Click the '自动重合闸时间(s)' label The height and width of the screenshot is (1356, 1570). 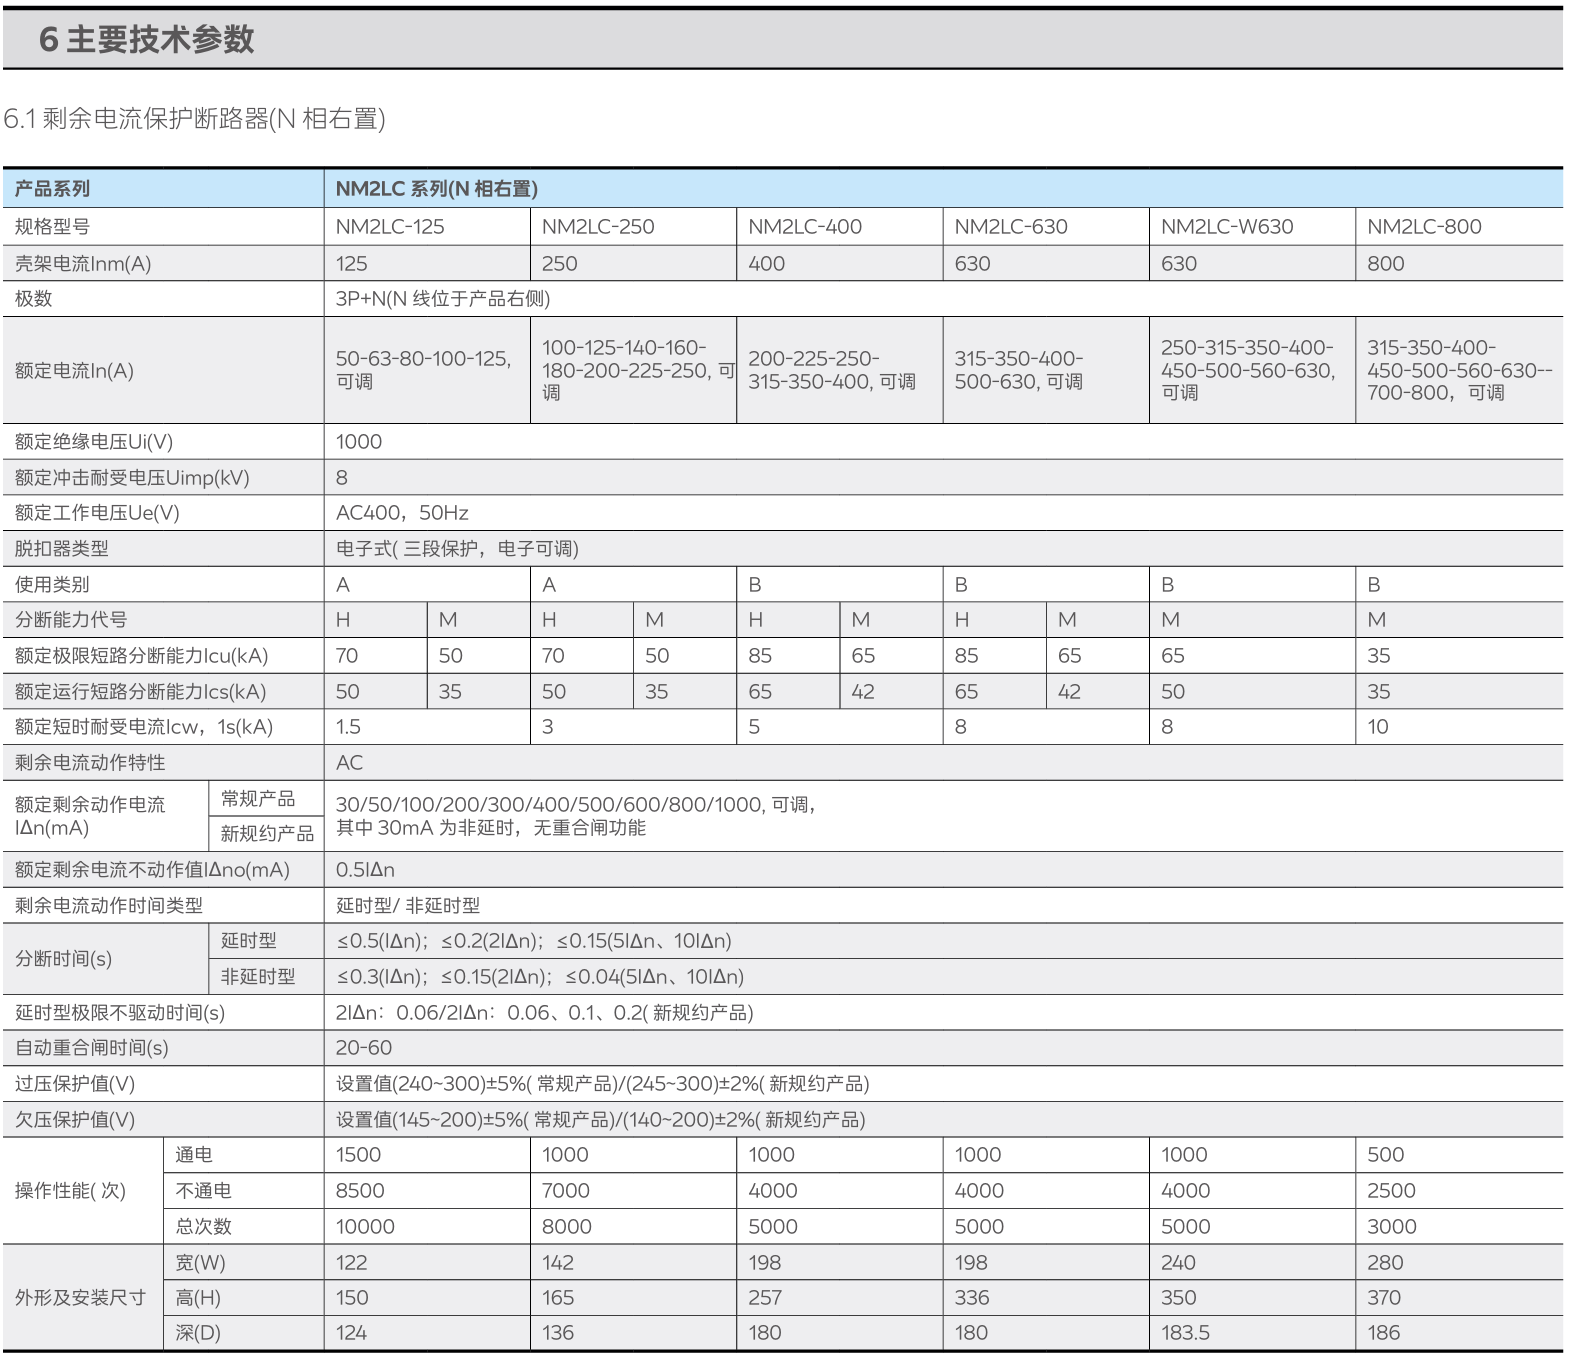point(92,1048)
